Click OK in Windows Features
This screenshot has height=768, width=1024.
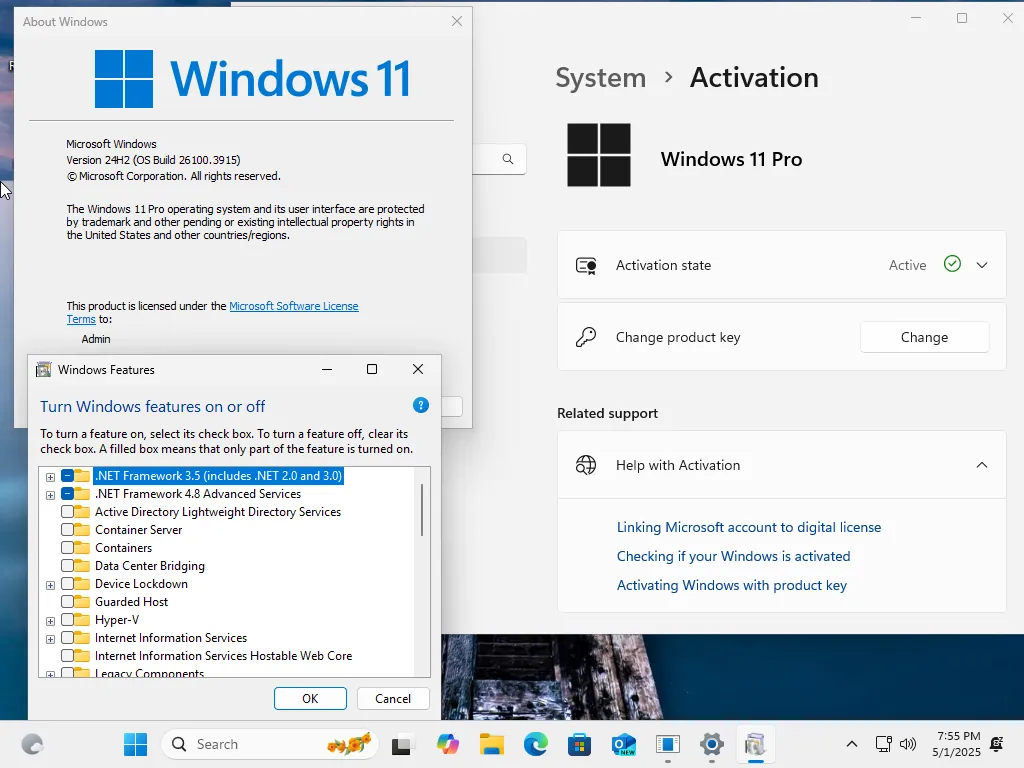(310, 698)
